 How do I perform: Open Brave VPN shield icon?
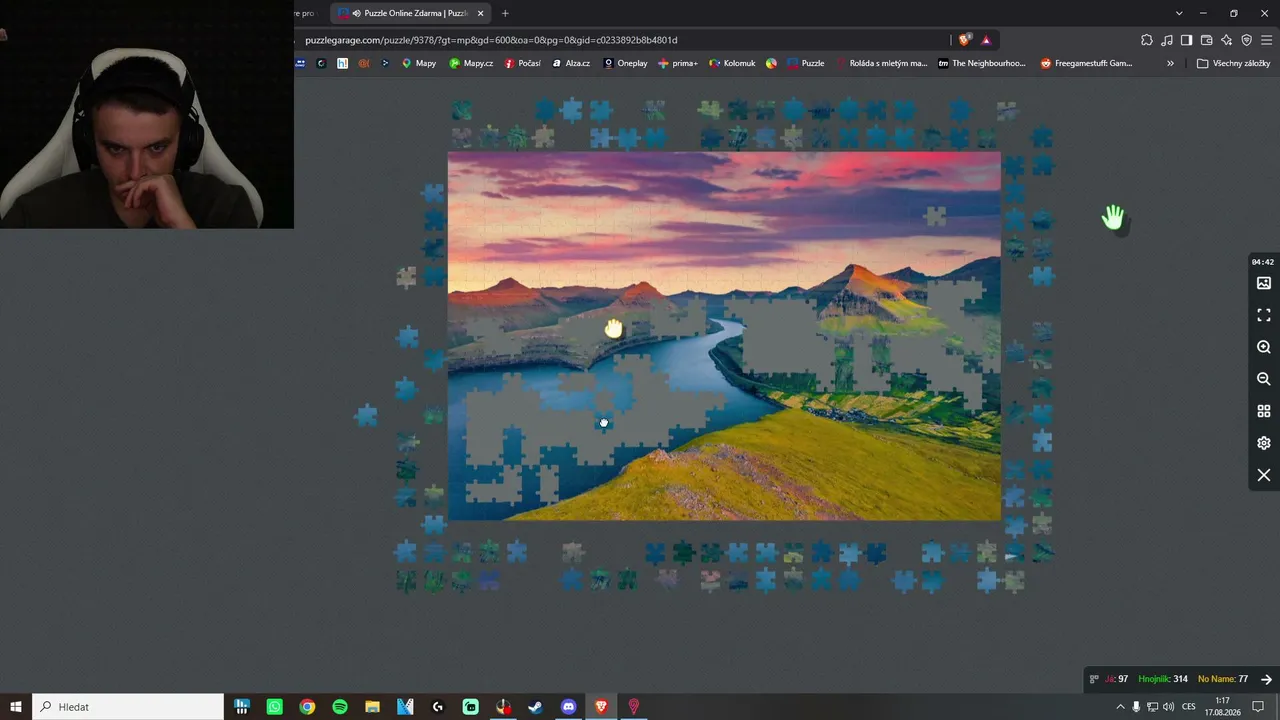[x=1246, y=40]
